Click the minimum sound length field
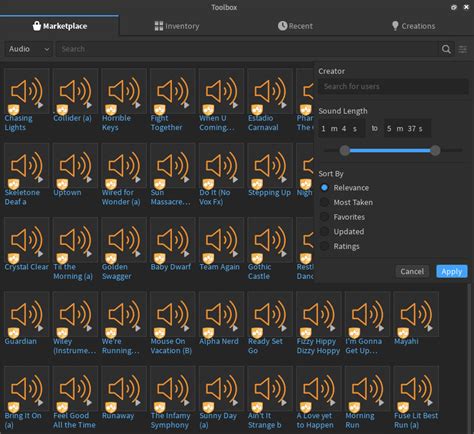 click(x=341, y=128)
